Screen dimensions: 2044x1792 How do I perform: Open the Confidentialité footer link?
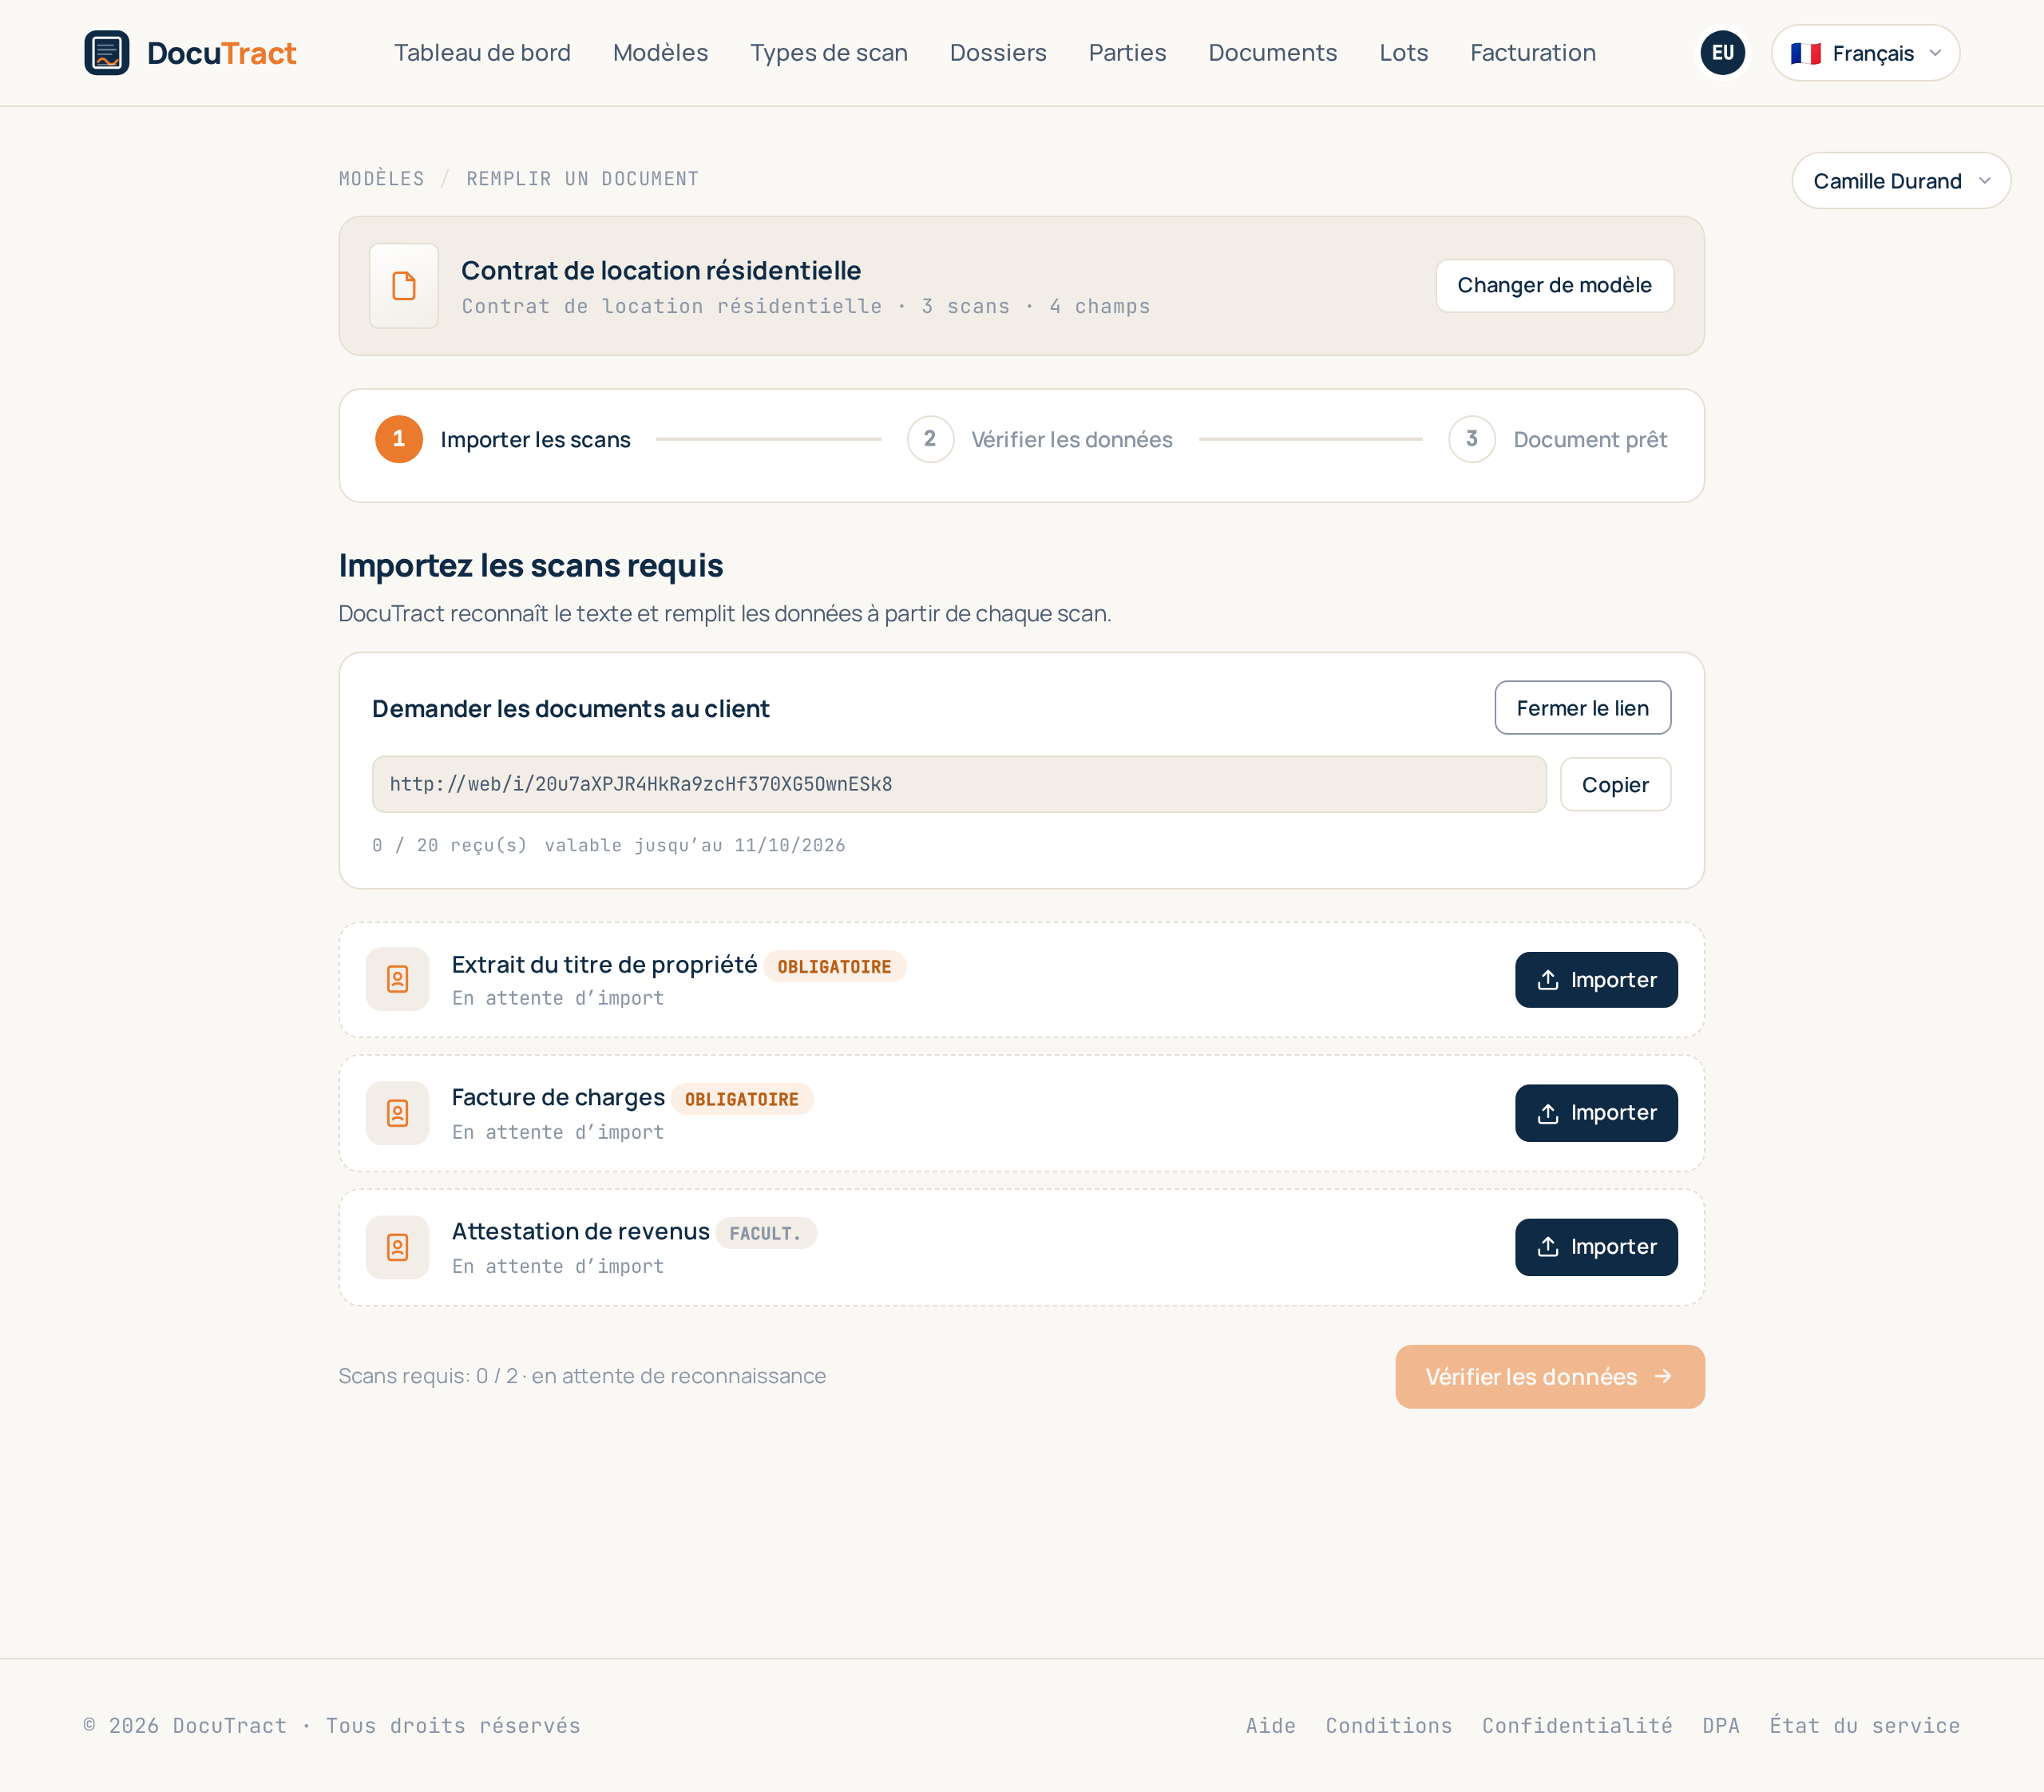pyautogui.click(x=1577, y=1726)
